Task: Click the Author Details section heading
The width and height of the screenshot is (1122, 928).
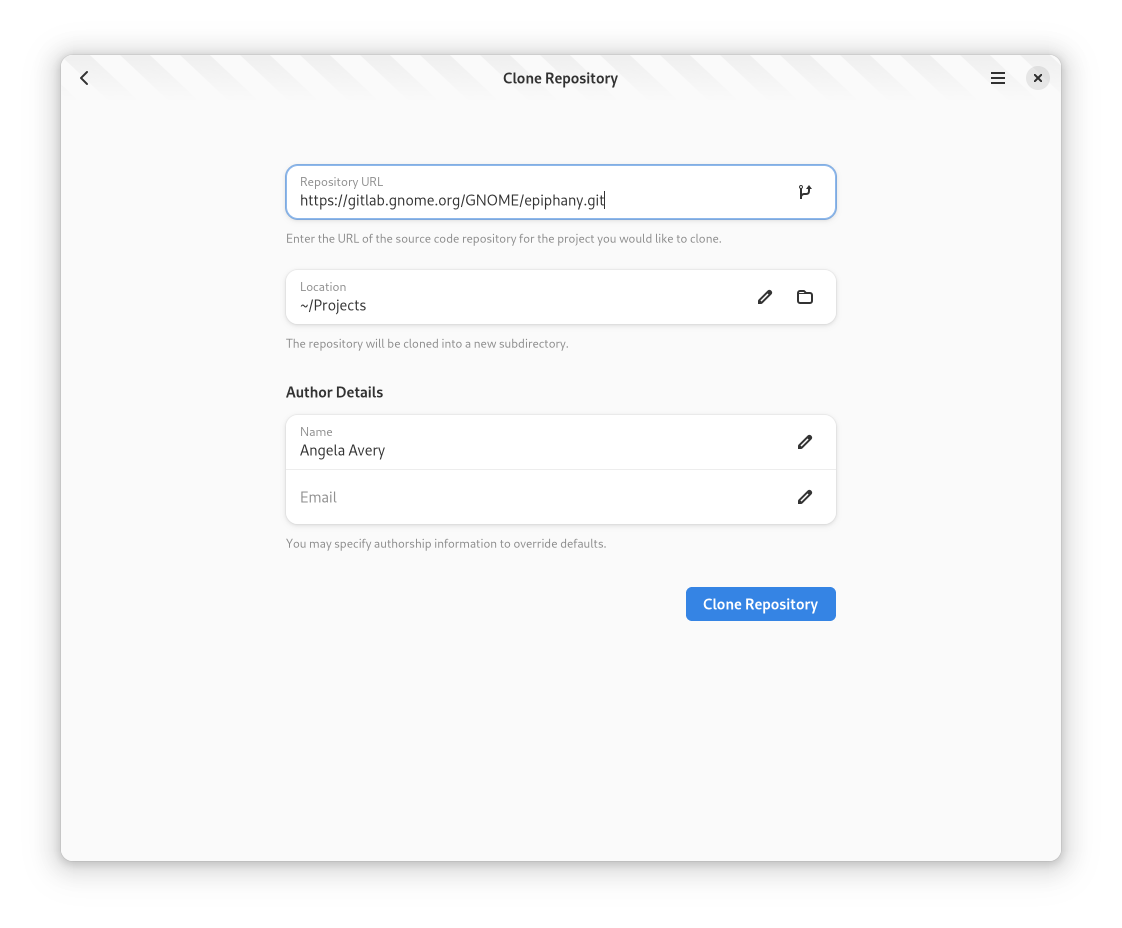Action: 334,393
